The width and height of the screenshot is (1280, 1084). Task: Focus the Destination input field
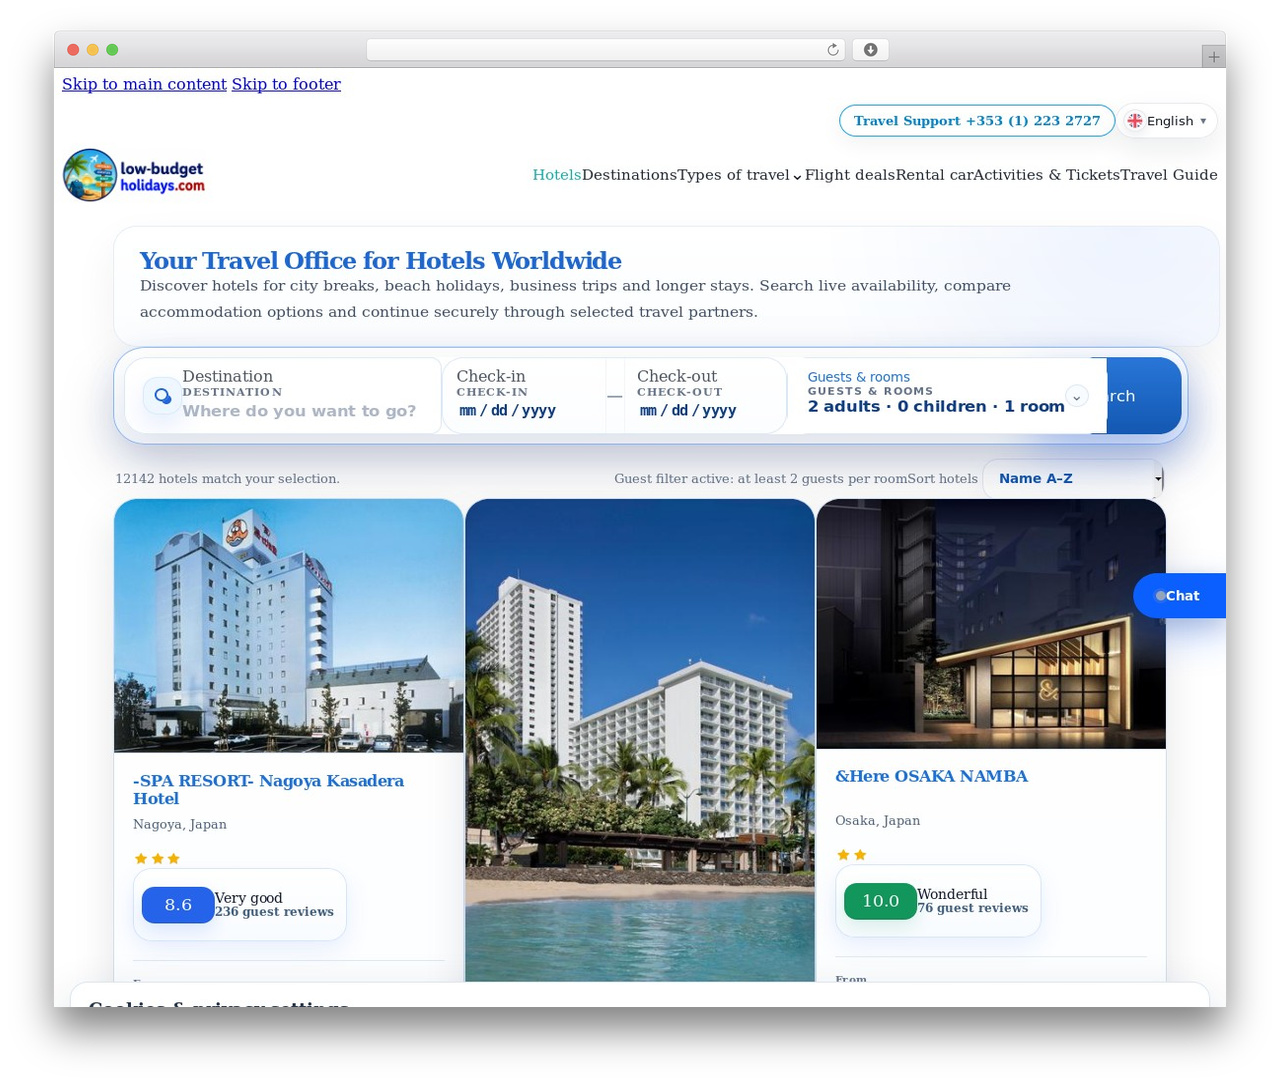[x=299, y=411]
